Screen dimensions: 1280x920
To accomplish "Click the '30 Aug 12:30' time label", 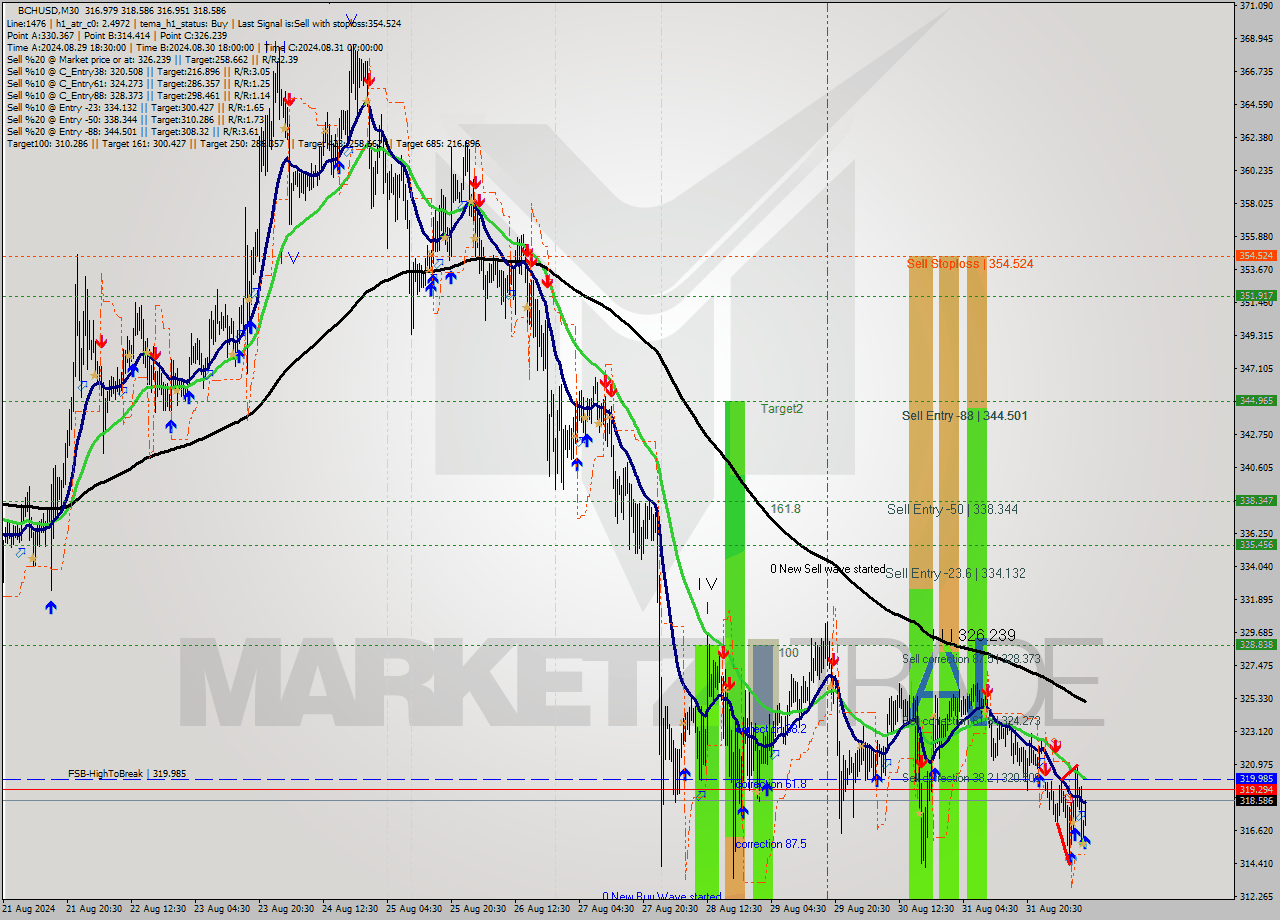I will (926, 909).
